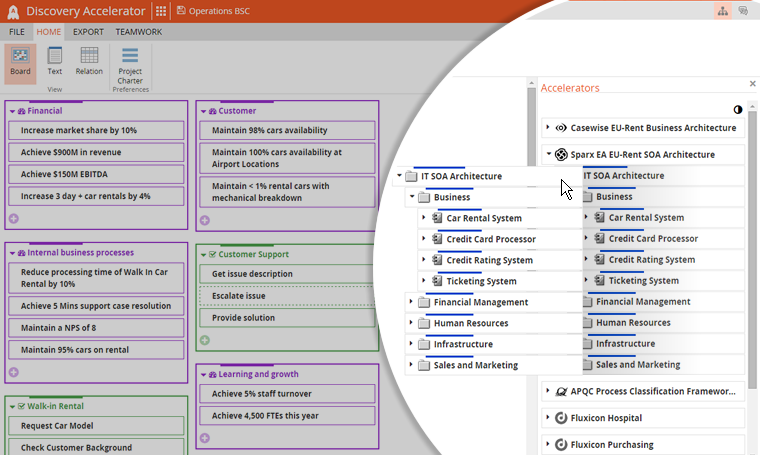
Task: Select 'Maintain 98% cars availability' item
Action: pos(287,130)
